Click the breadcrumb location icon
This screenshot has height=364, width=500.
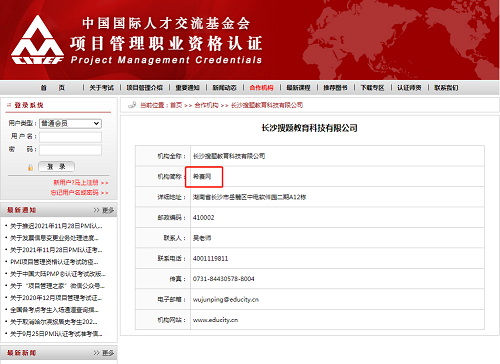(x=132, y=105)
